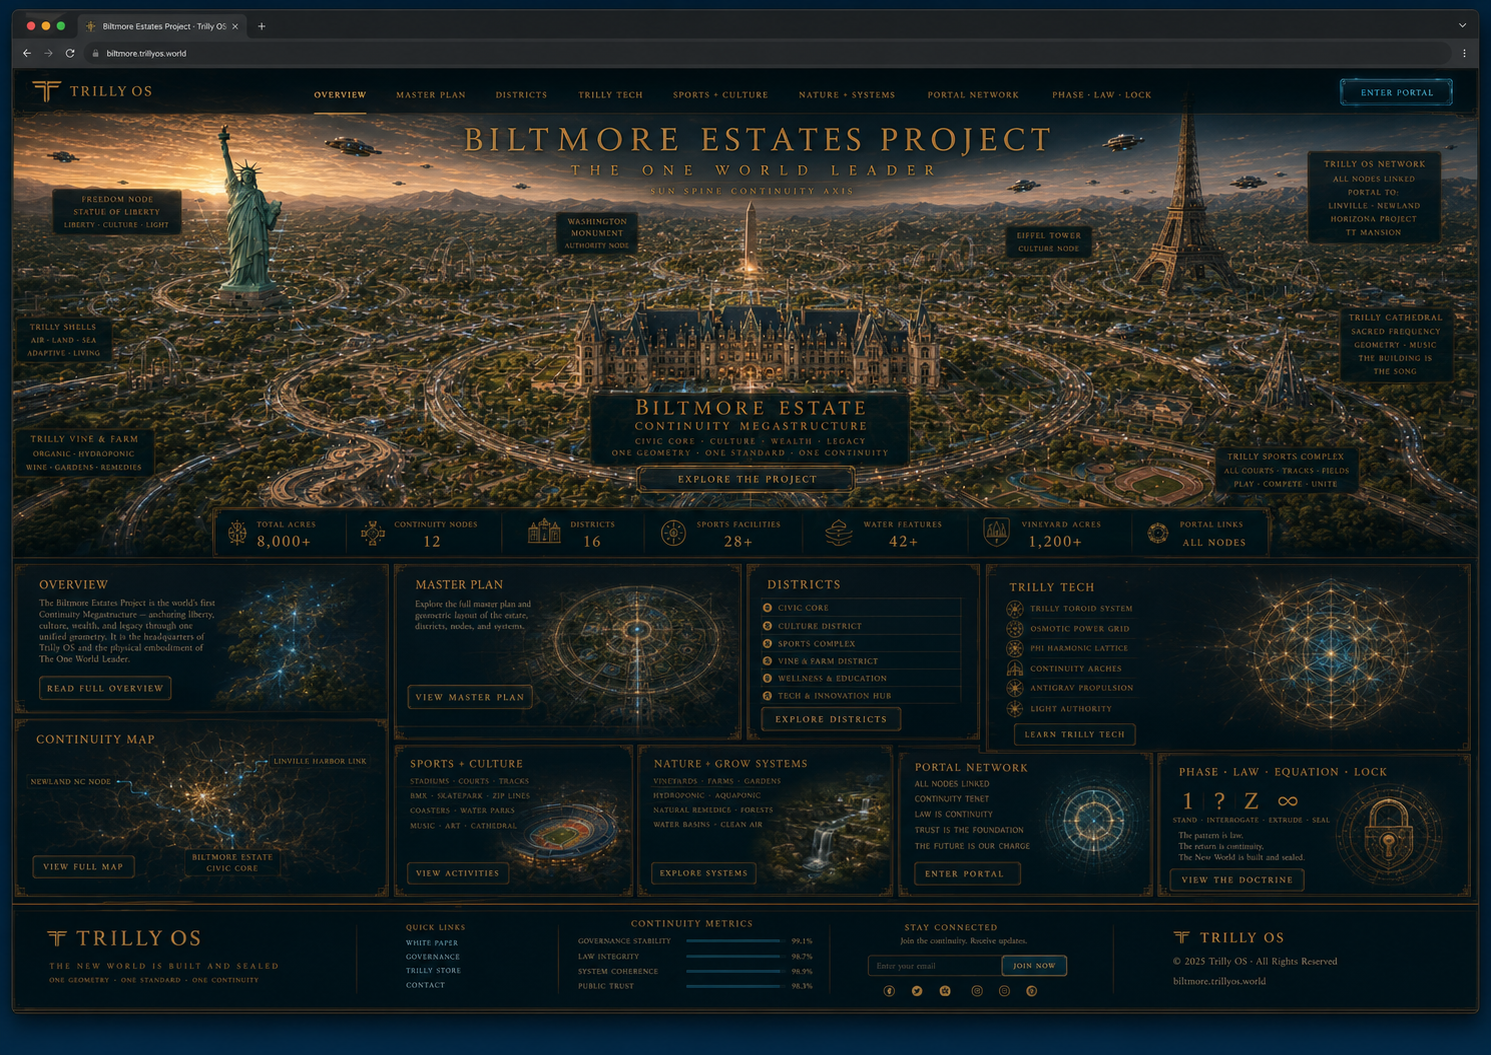Click Enter Portal button in the header
Viewport: 1491px width, 1055px height.
[1397, 92]
